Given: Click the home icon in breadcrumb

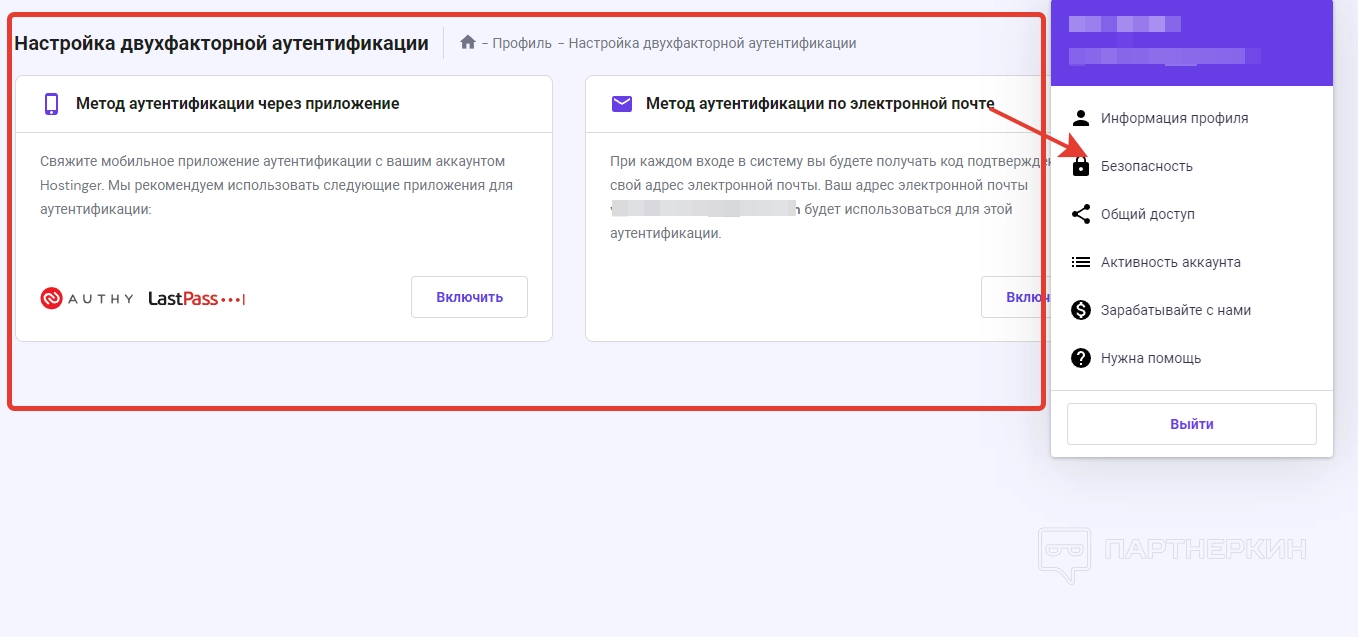Looking at the screenshot, I should click(467, 42).
